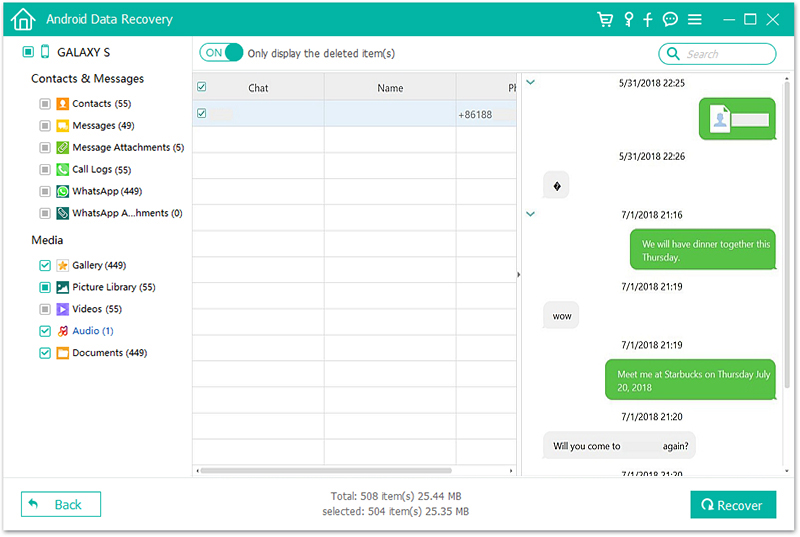
Task: Click the conversation vertical scrollbar
Action: (x=786, y=234)
